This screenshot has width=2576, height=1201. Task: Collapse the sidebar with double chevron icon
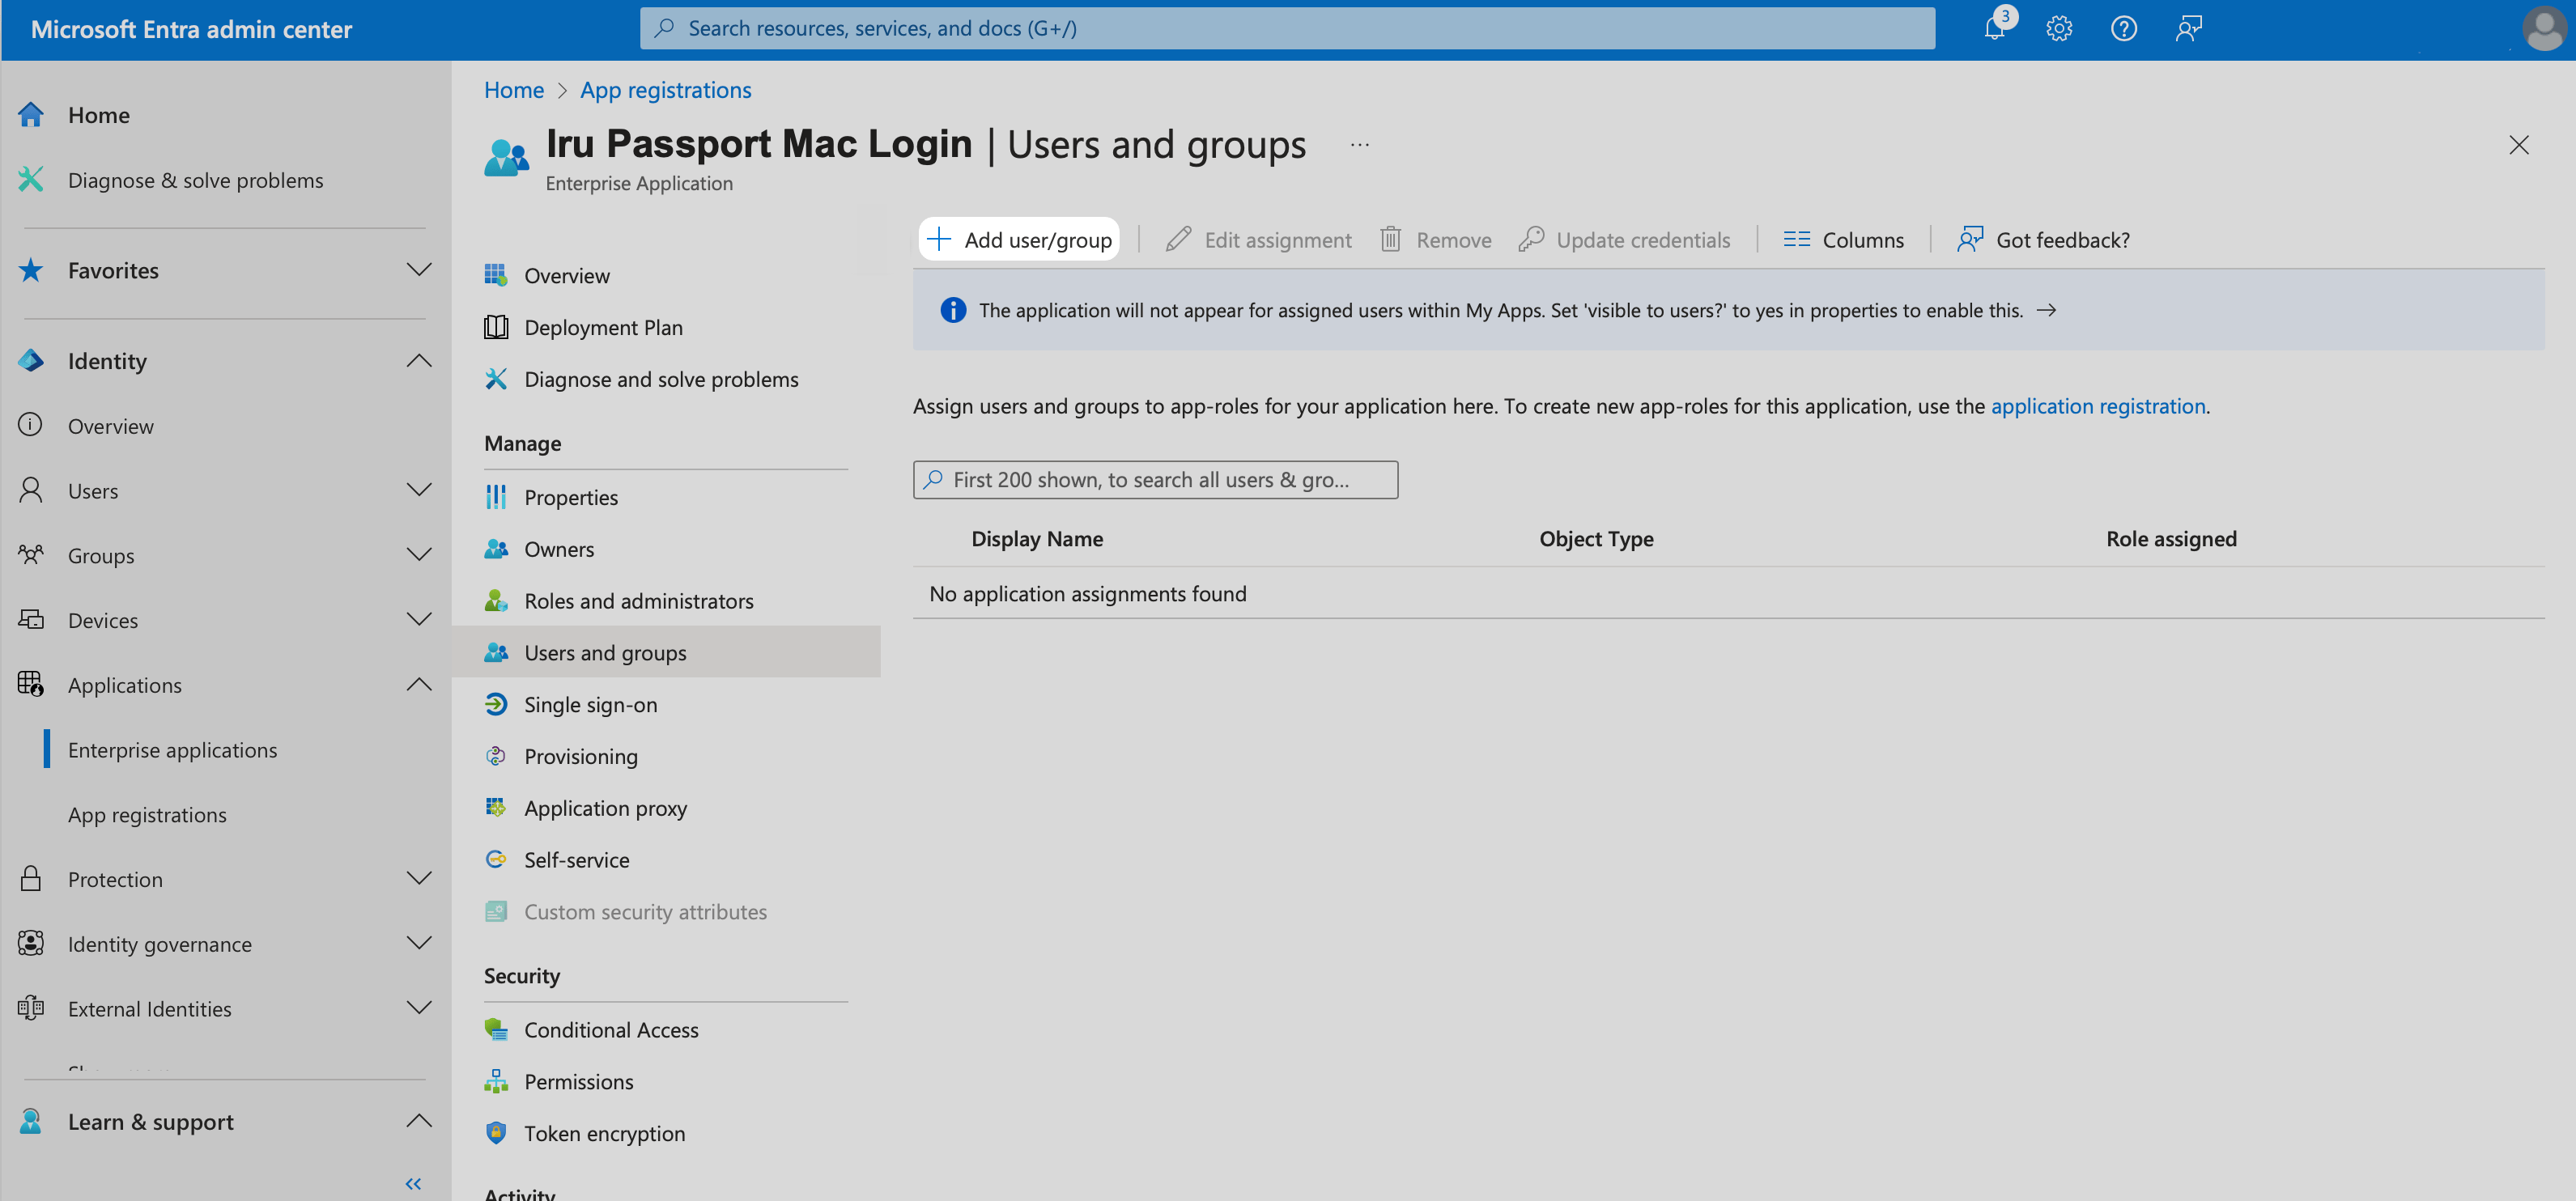[413, 1184]
